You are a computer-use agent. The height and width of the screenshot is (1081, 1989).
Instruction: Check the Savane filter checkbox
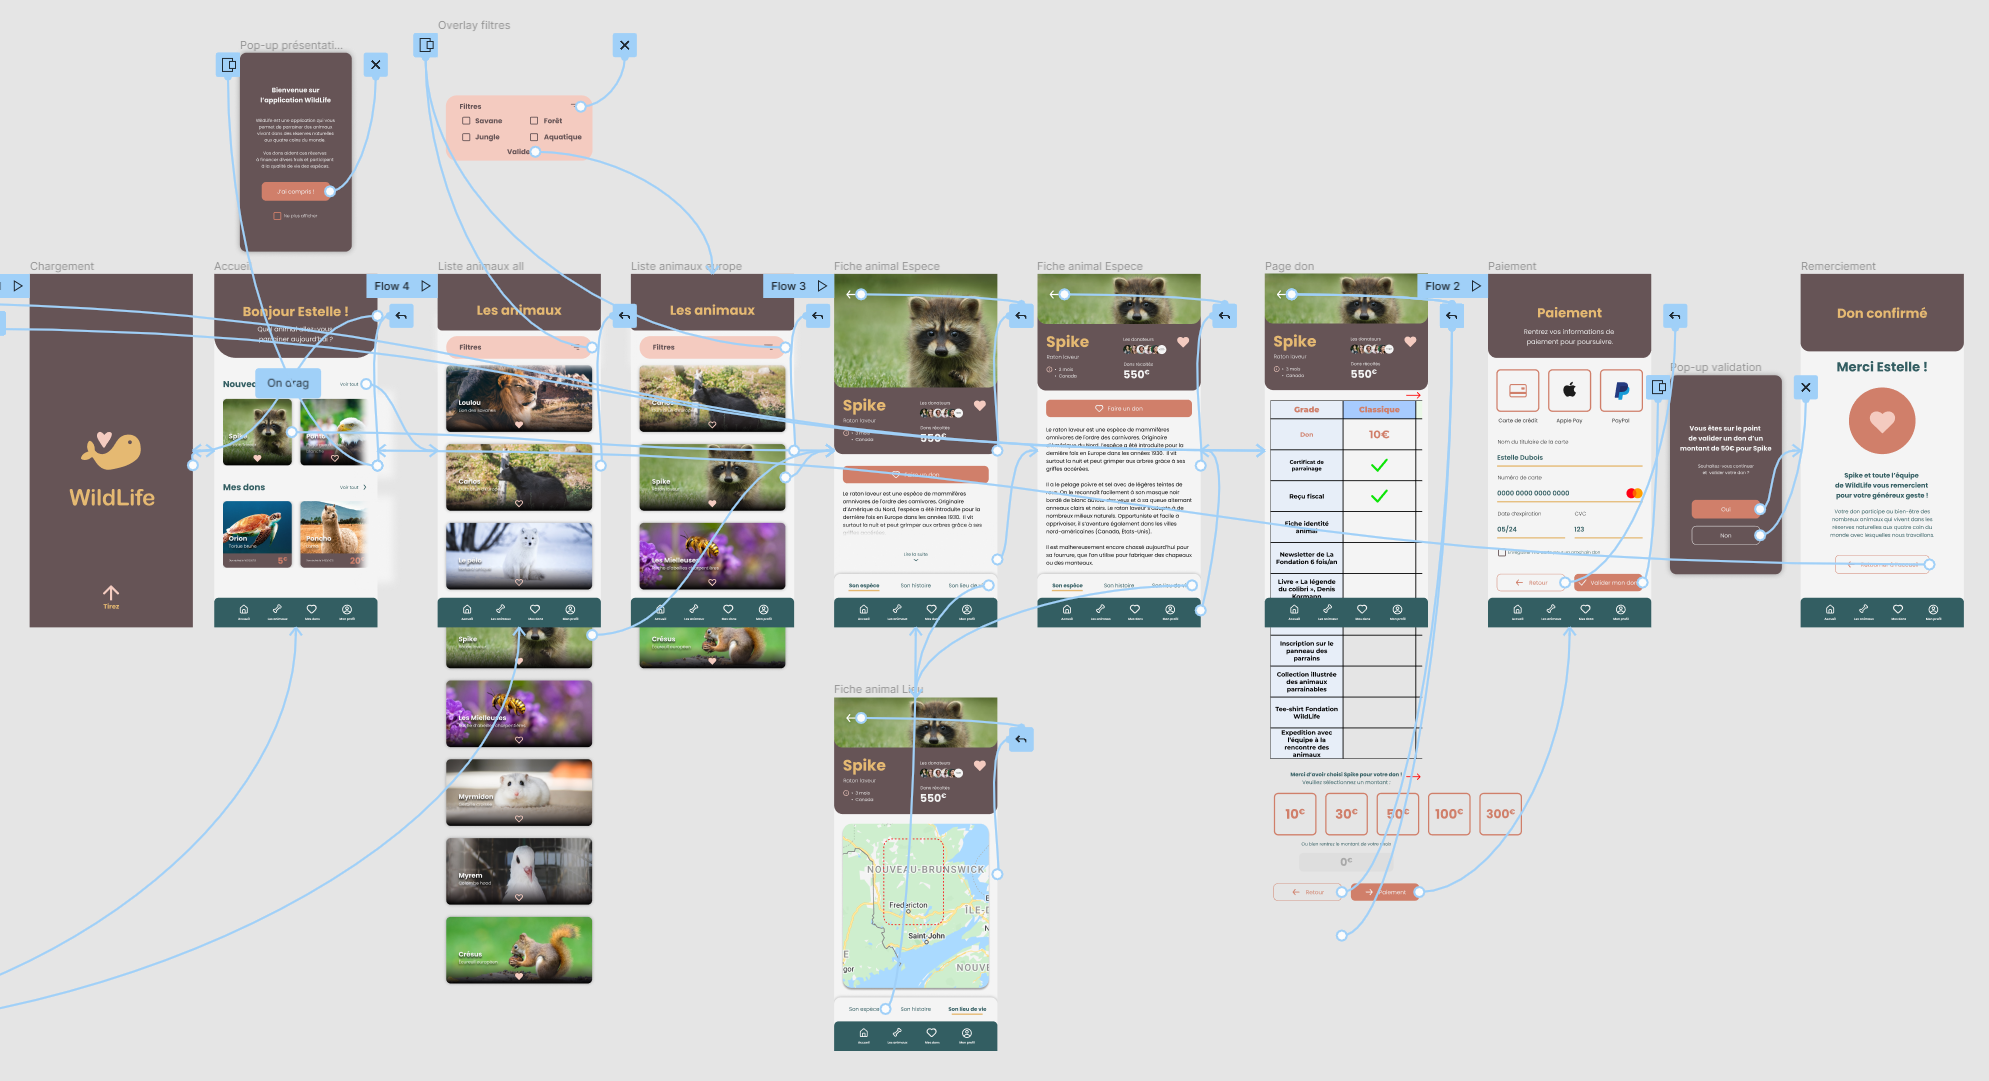point(466,121)
